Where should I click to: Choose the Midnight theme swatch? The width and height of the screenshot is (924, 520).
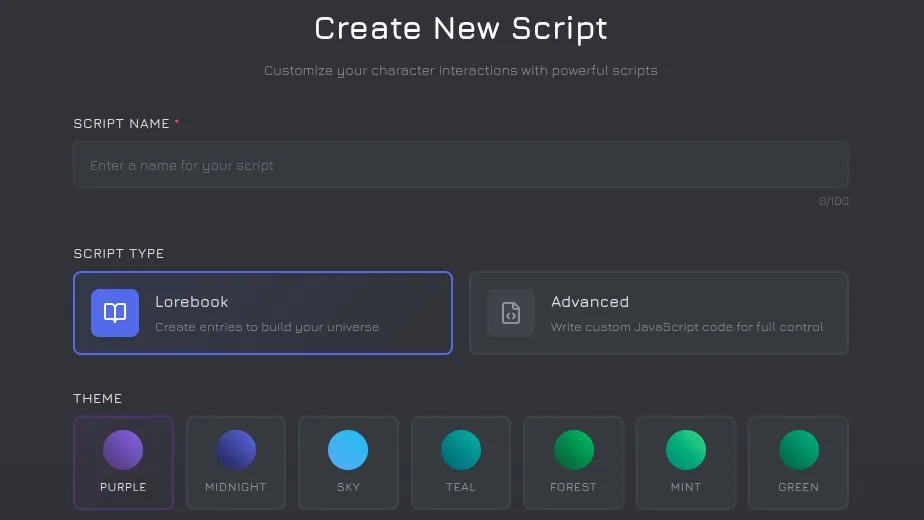pyautogui.click(x=236, y=463)
